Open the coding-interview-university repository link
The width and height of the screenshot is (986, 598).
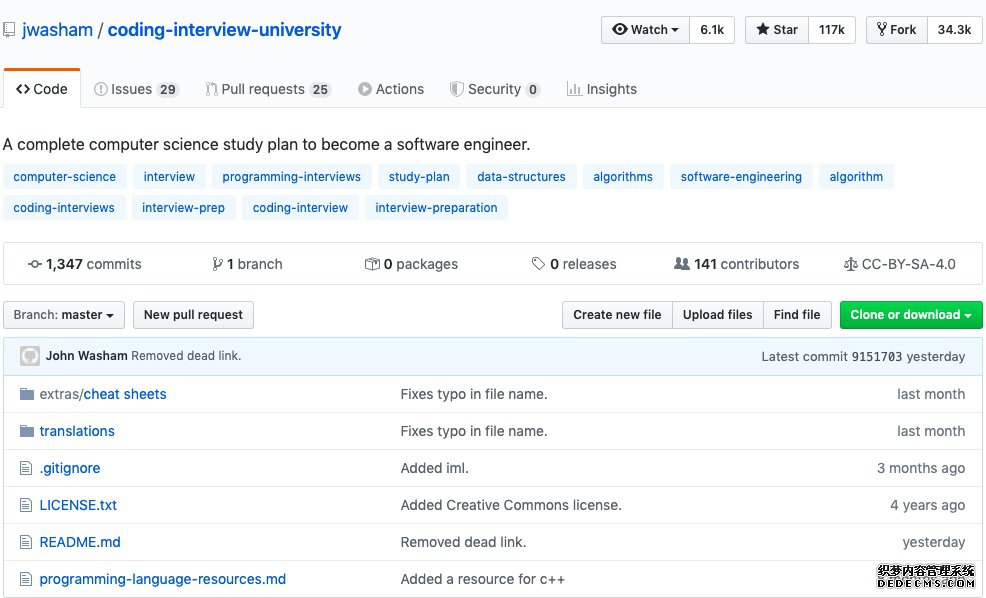[224, 30]
